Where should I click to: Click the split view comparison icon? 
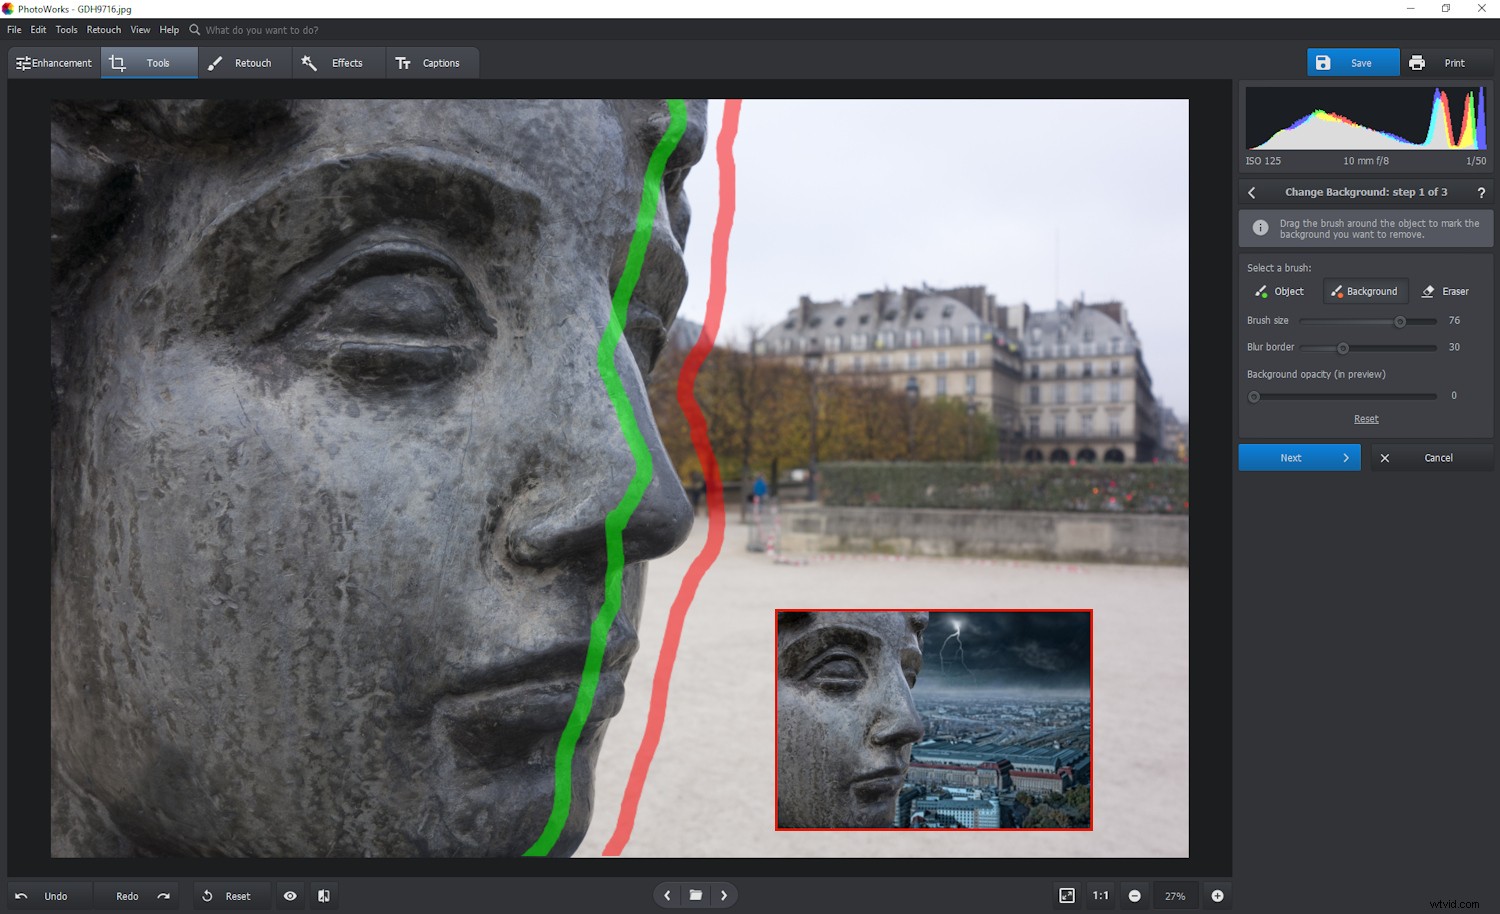point(322,895)
